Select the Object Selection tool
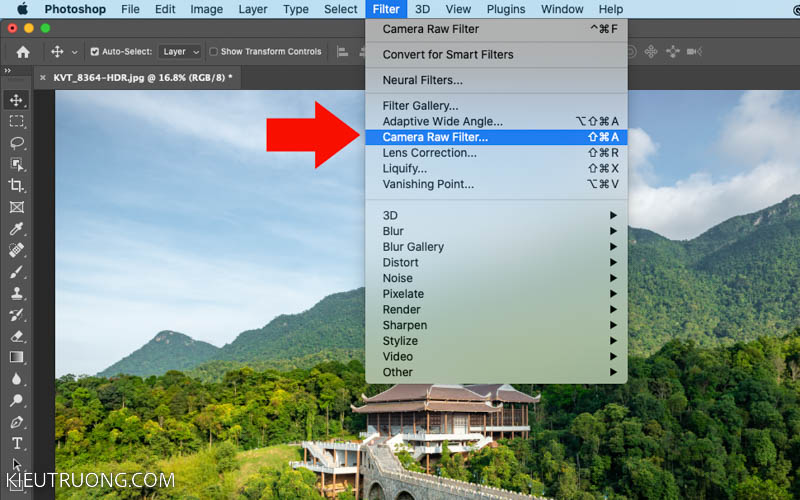Image resolution: width=800 pixels, height=500 pixels. tap(16, 164)
